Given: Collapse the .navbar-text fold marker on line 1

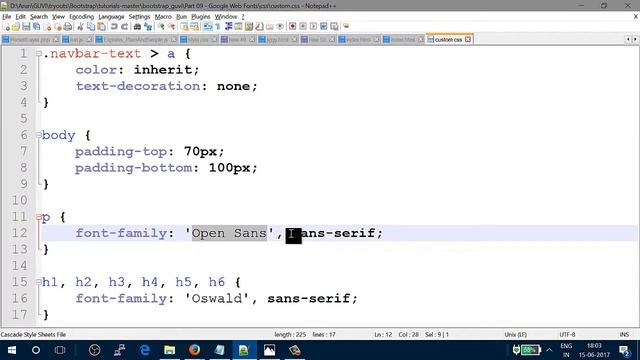Looking at the screenshot, I should coord(38,53).
